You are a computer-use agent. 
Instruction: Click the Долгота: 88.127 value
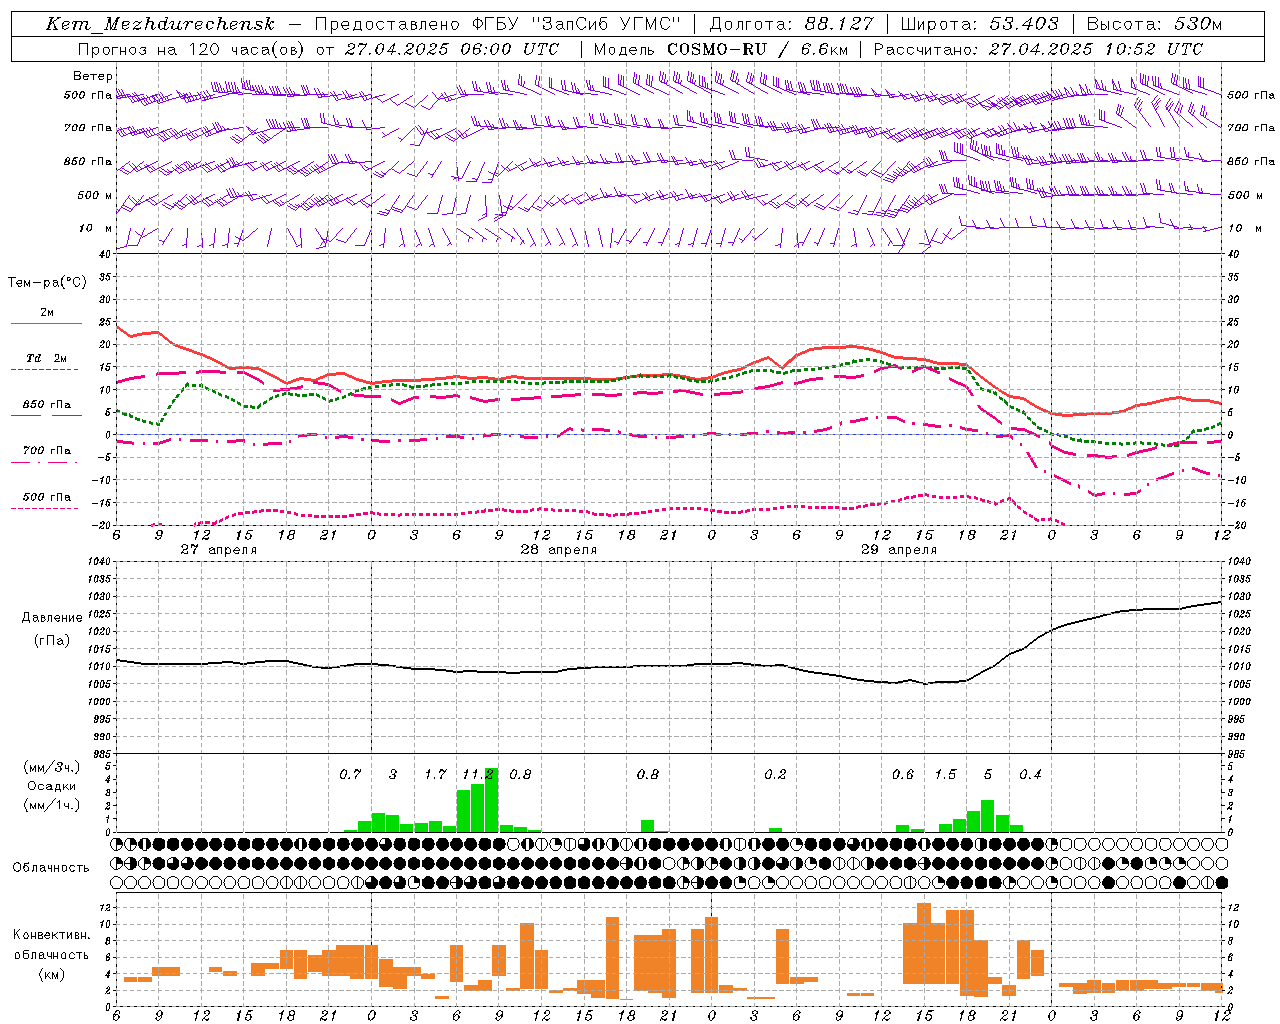[x=791, y=24]
